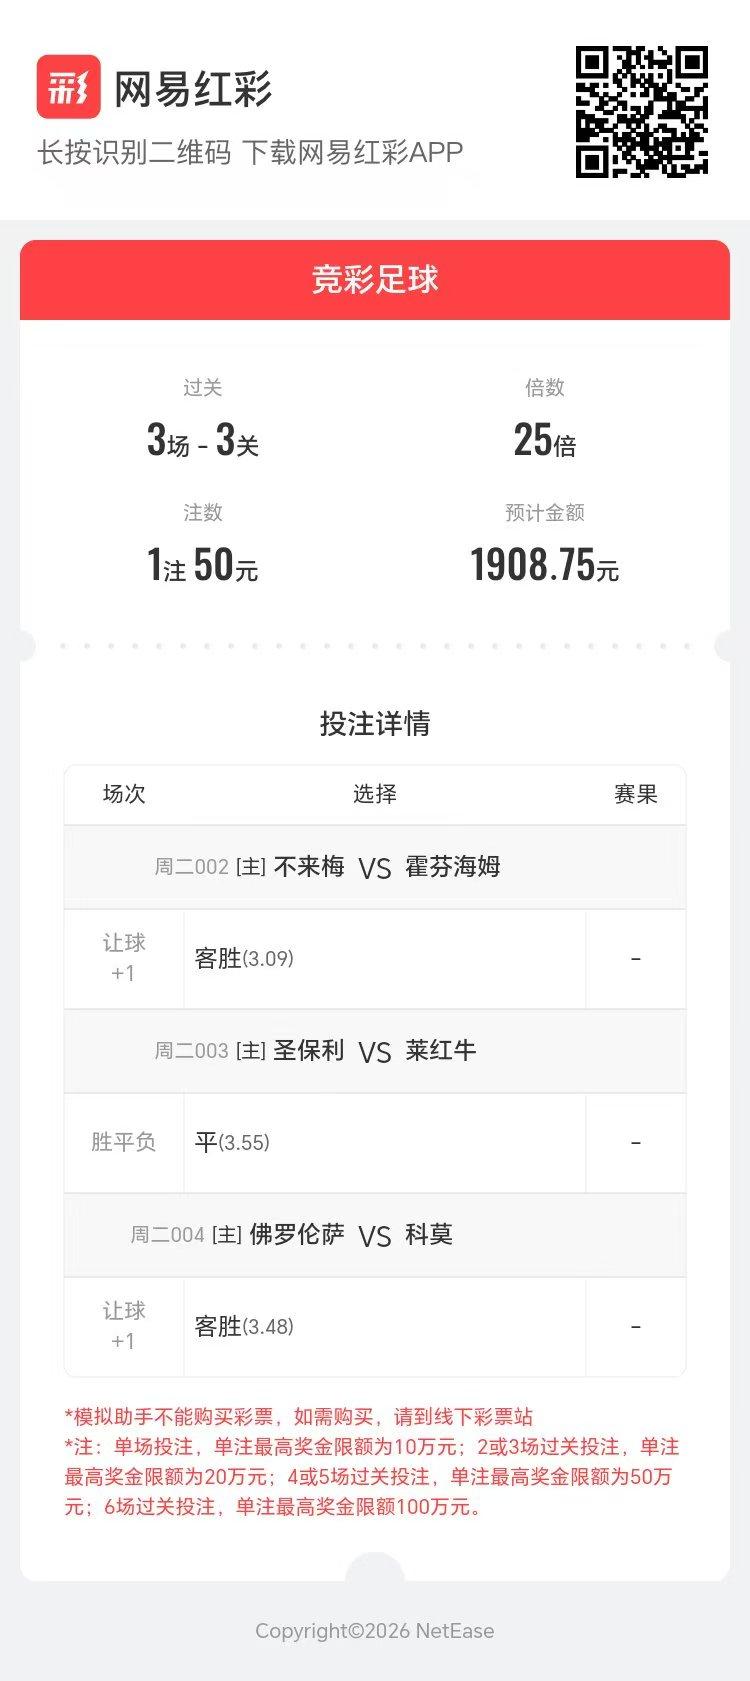Click the QR code image
Image resolution: width=750 pixels, height=1681 pixels.
coord(642,112)
